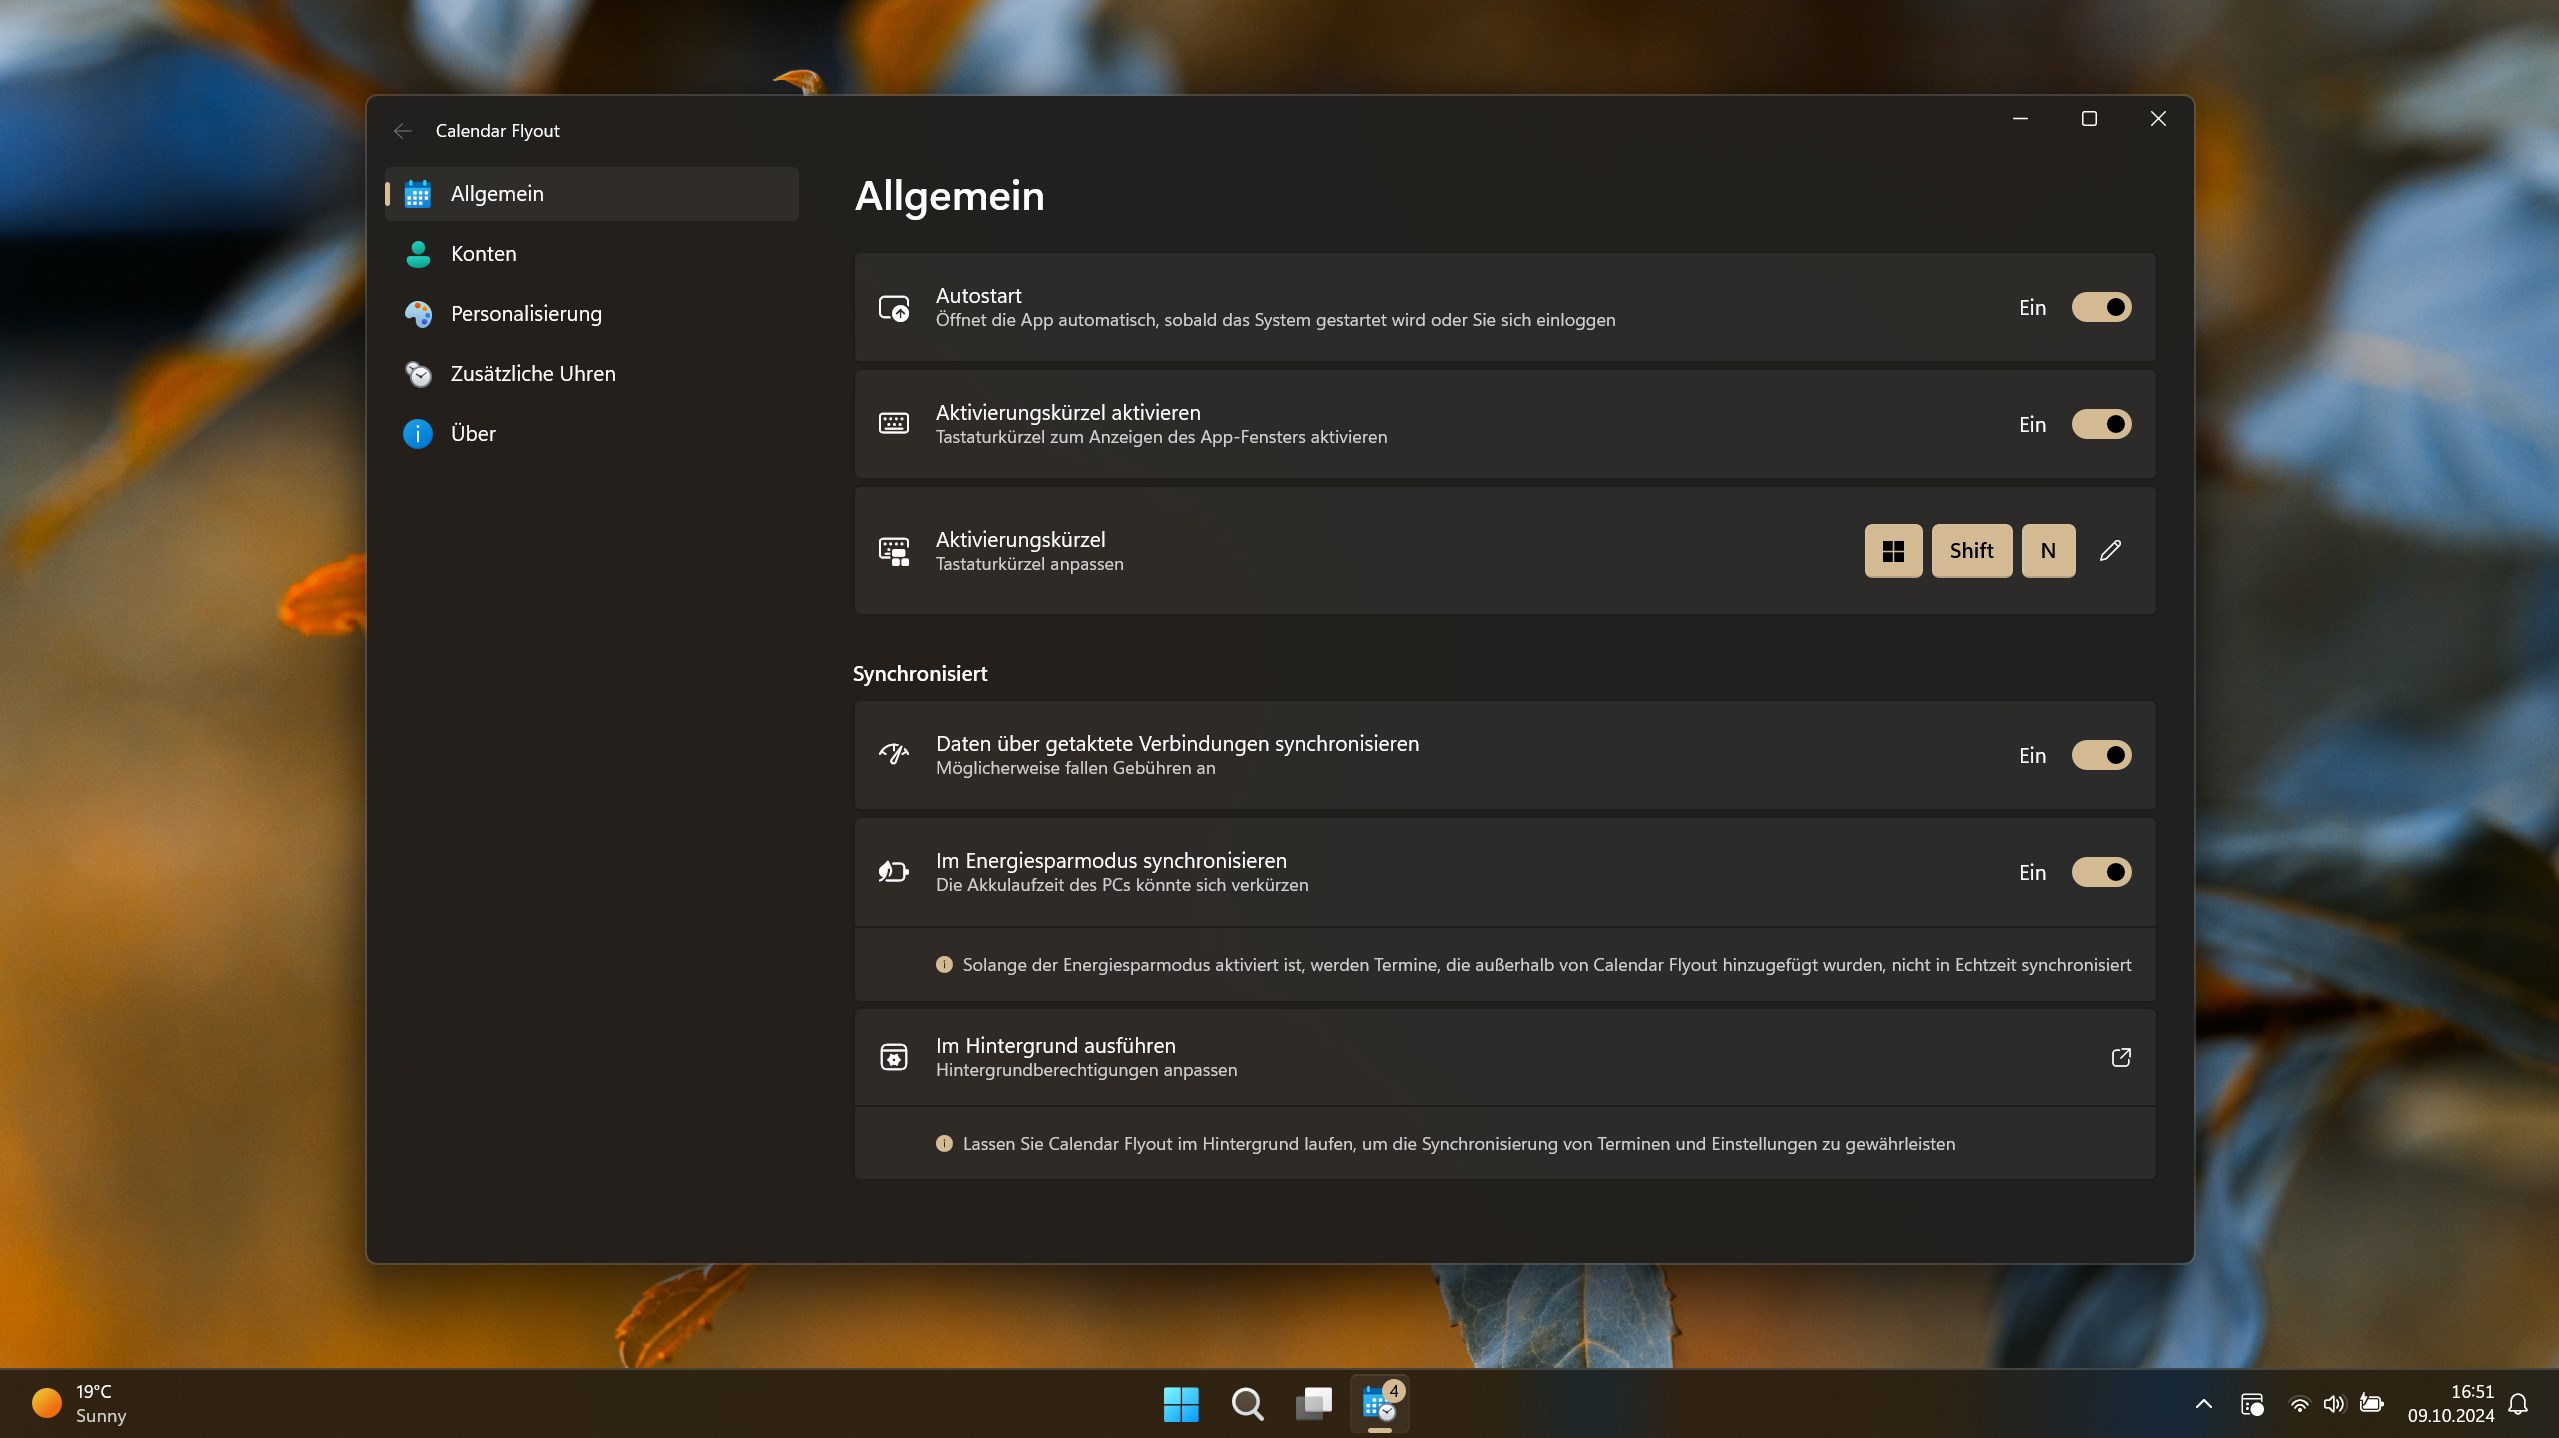Image resolution: width=2559 pixels, height=1438 pixels.
Task: Click the Personalisierung palette icon
Action: 418,314
